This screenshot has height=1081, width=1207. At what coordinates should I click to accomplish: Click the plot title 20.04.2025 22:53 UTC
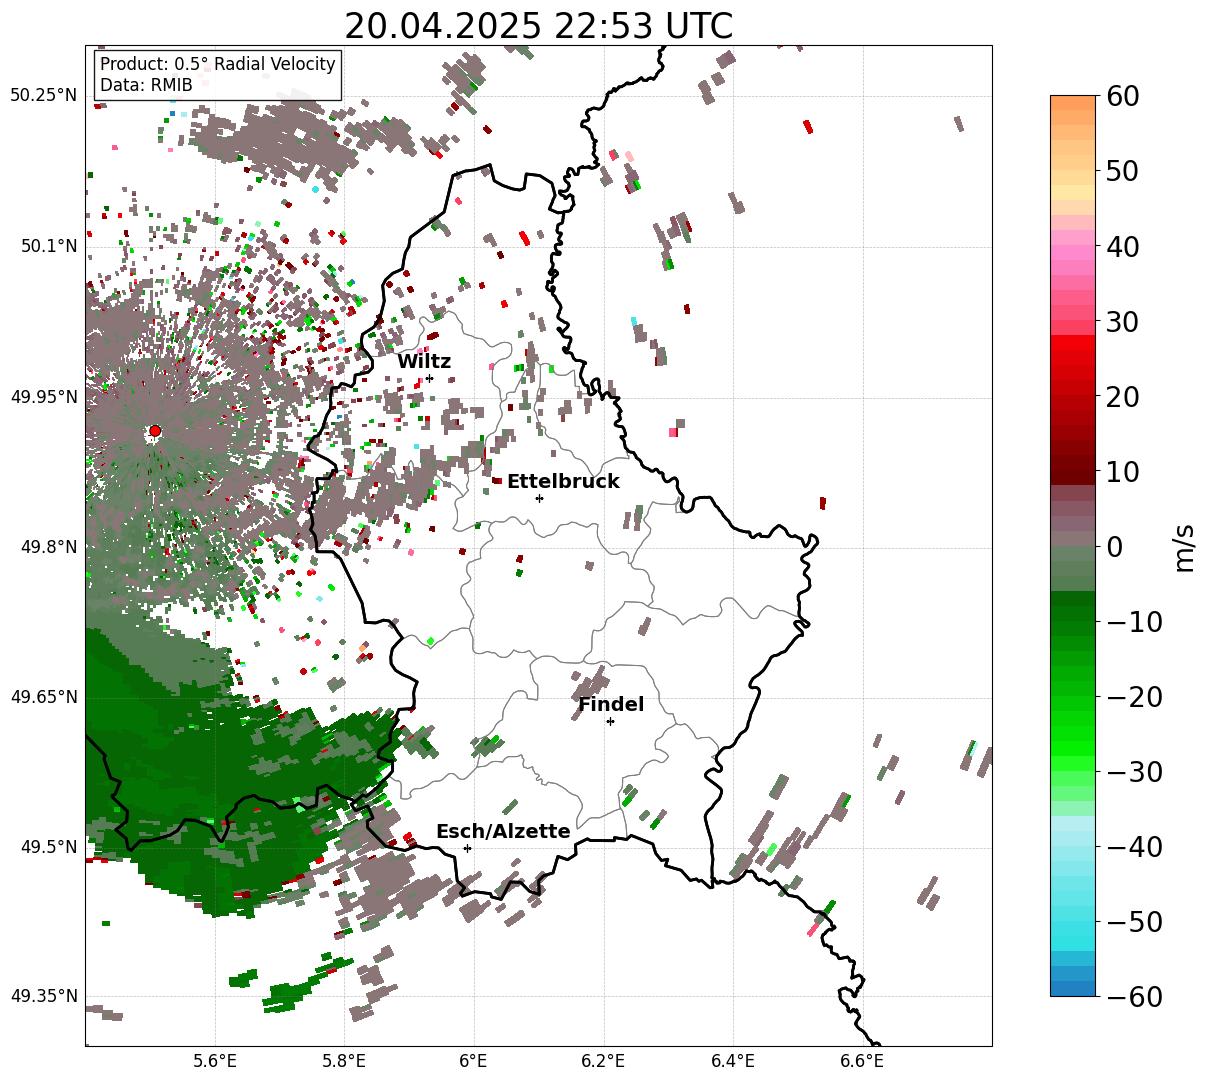tap(538, 26)
